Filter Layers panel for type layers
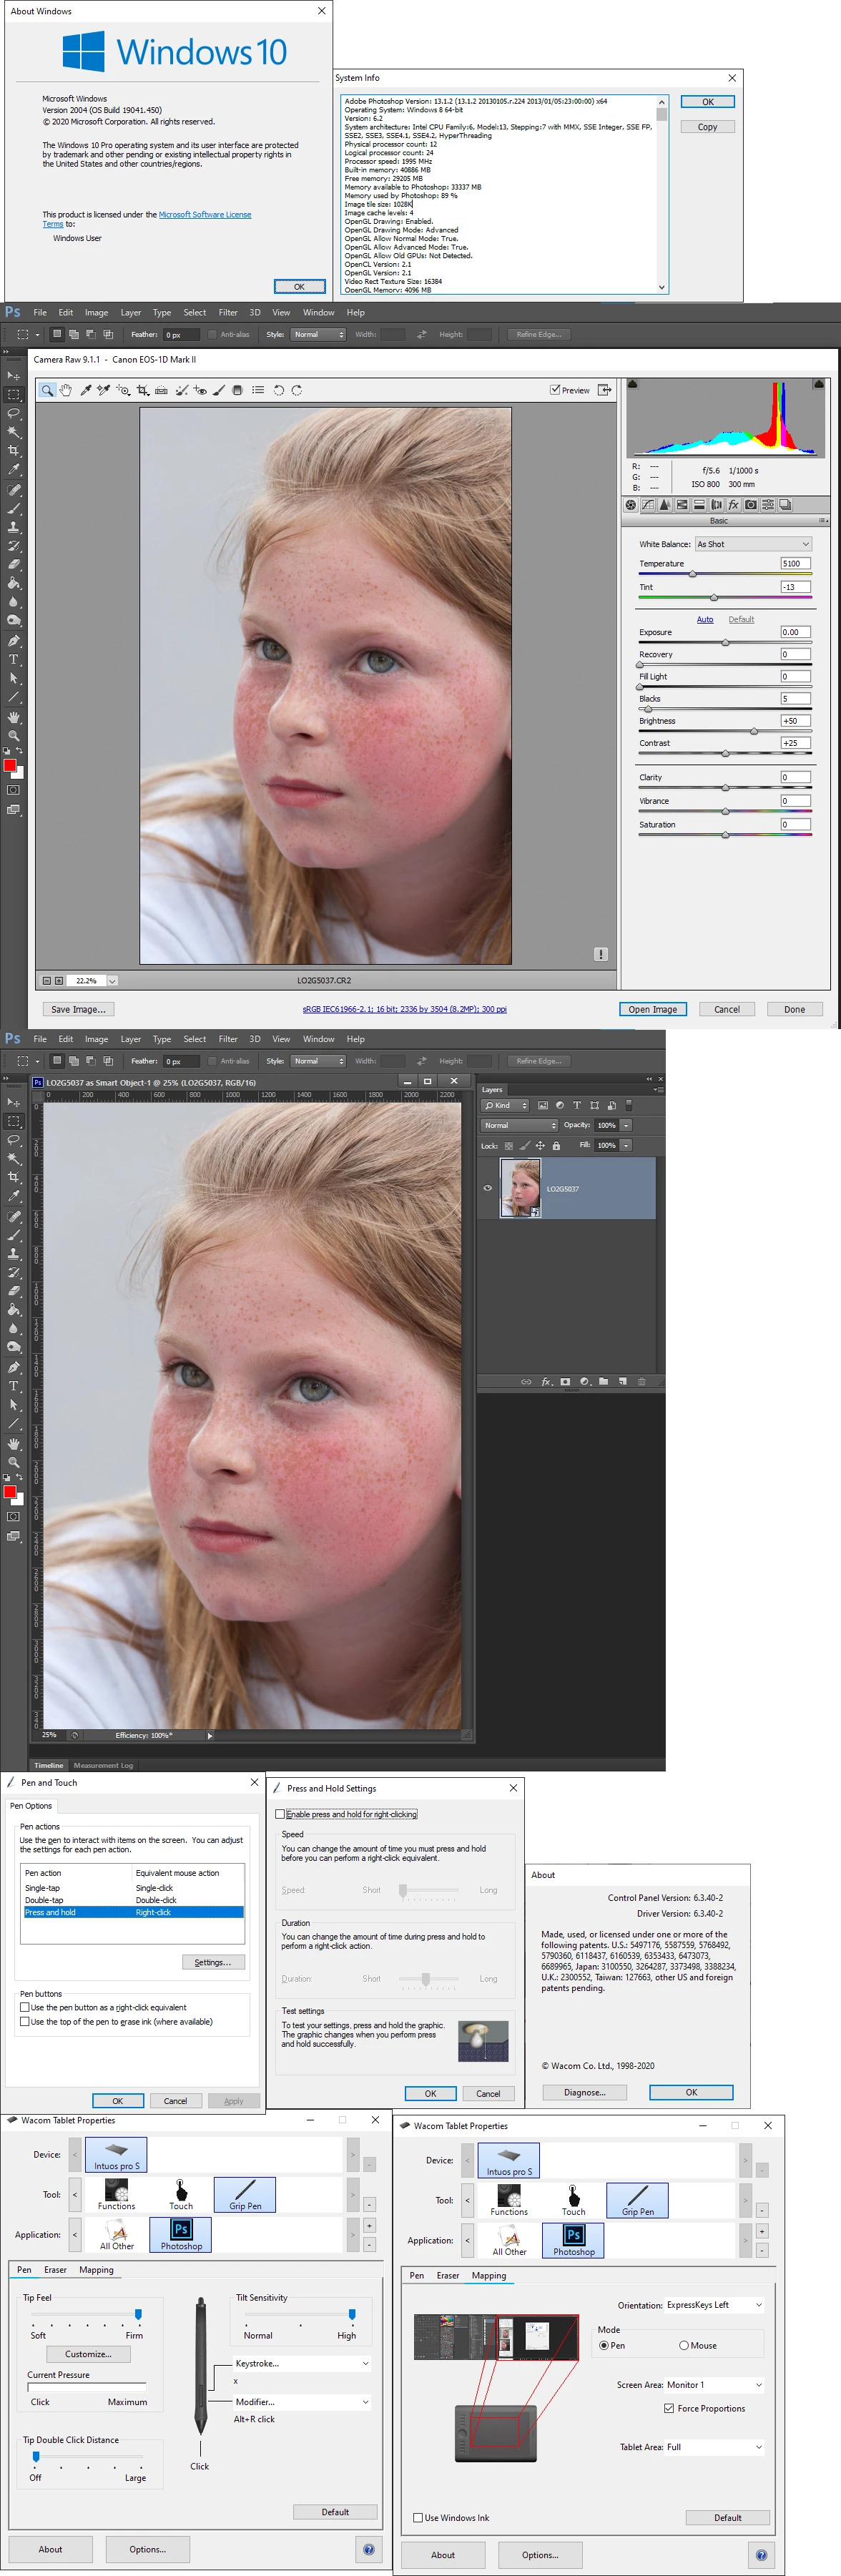 click(x=577, y=1105)
